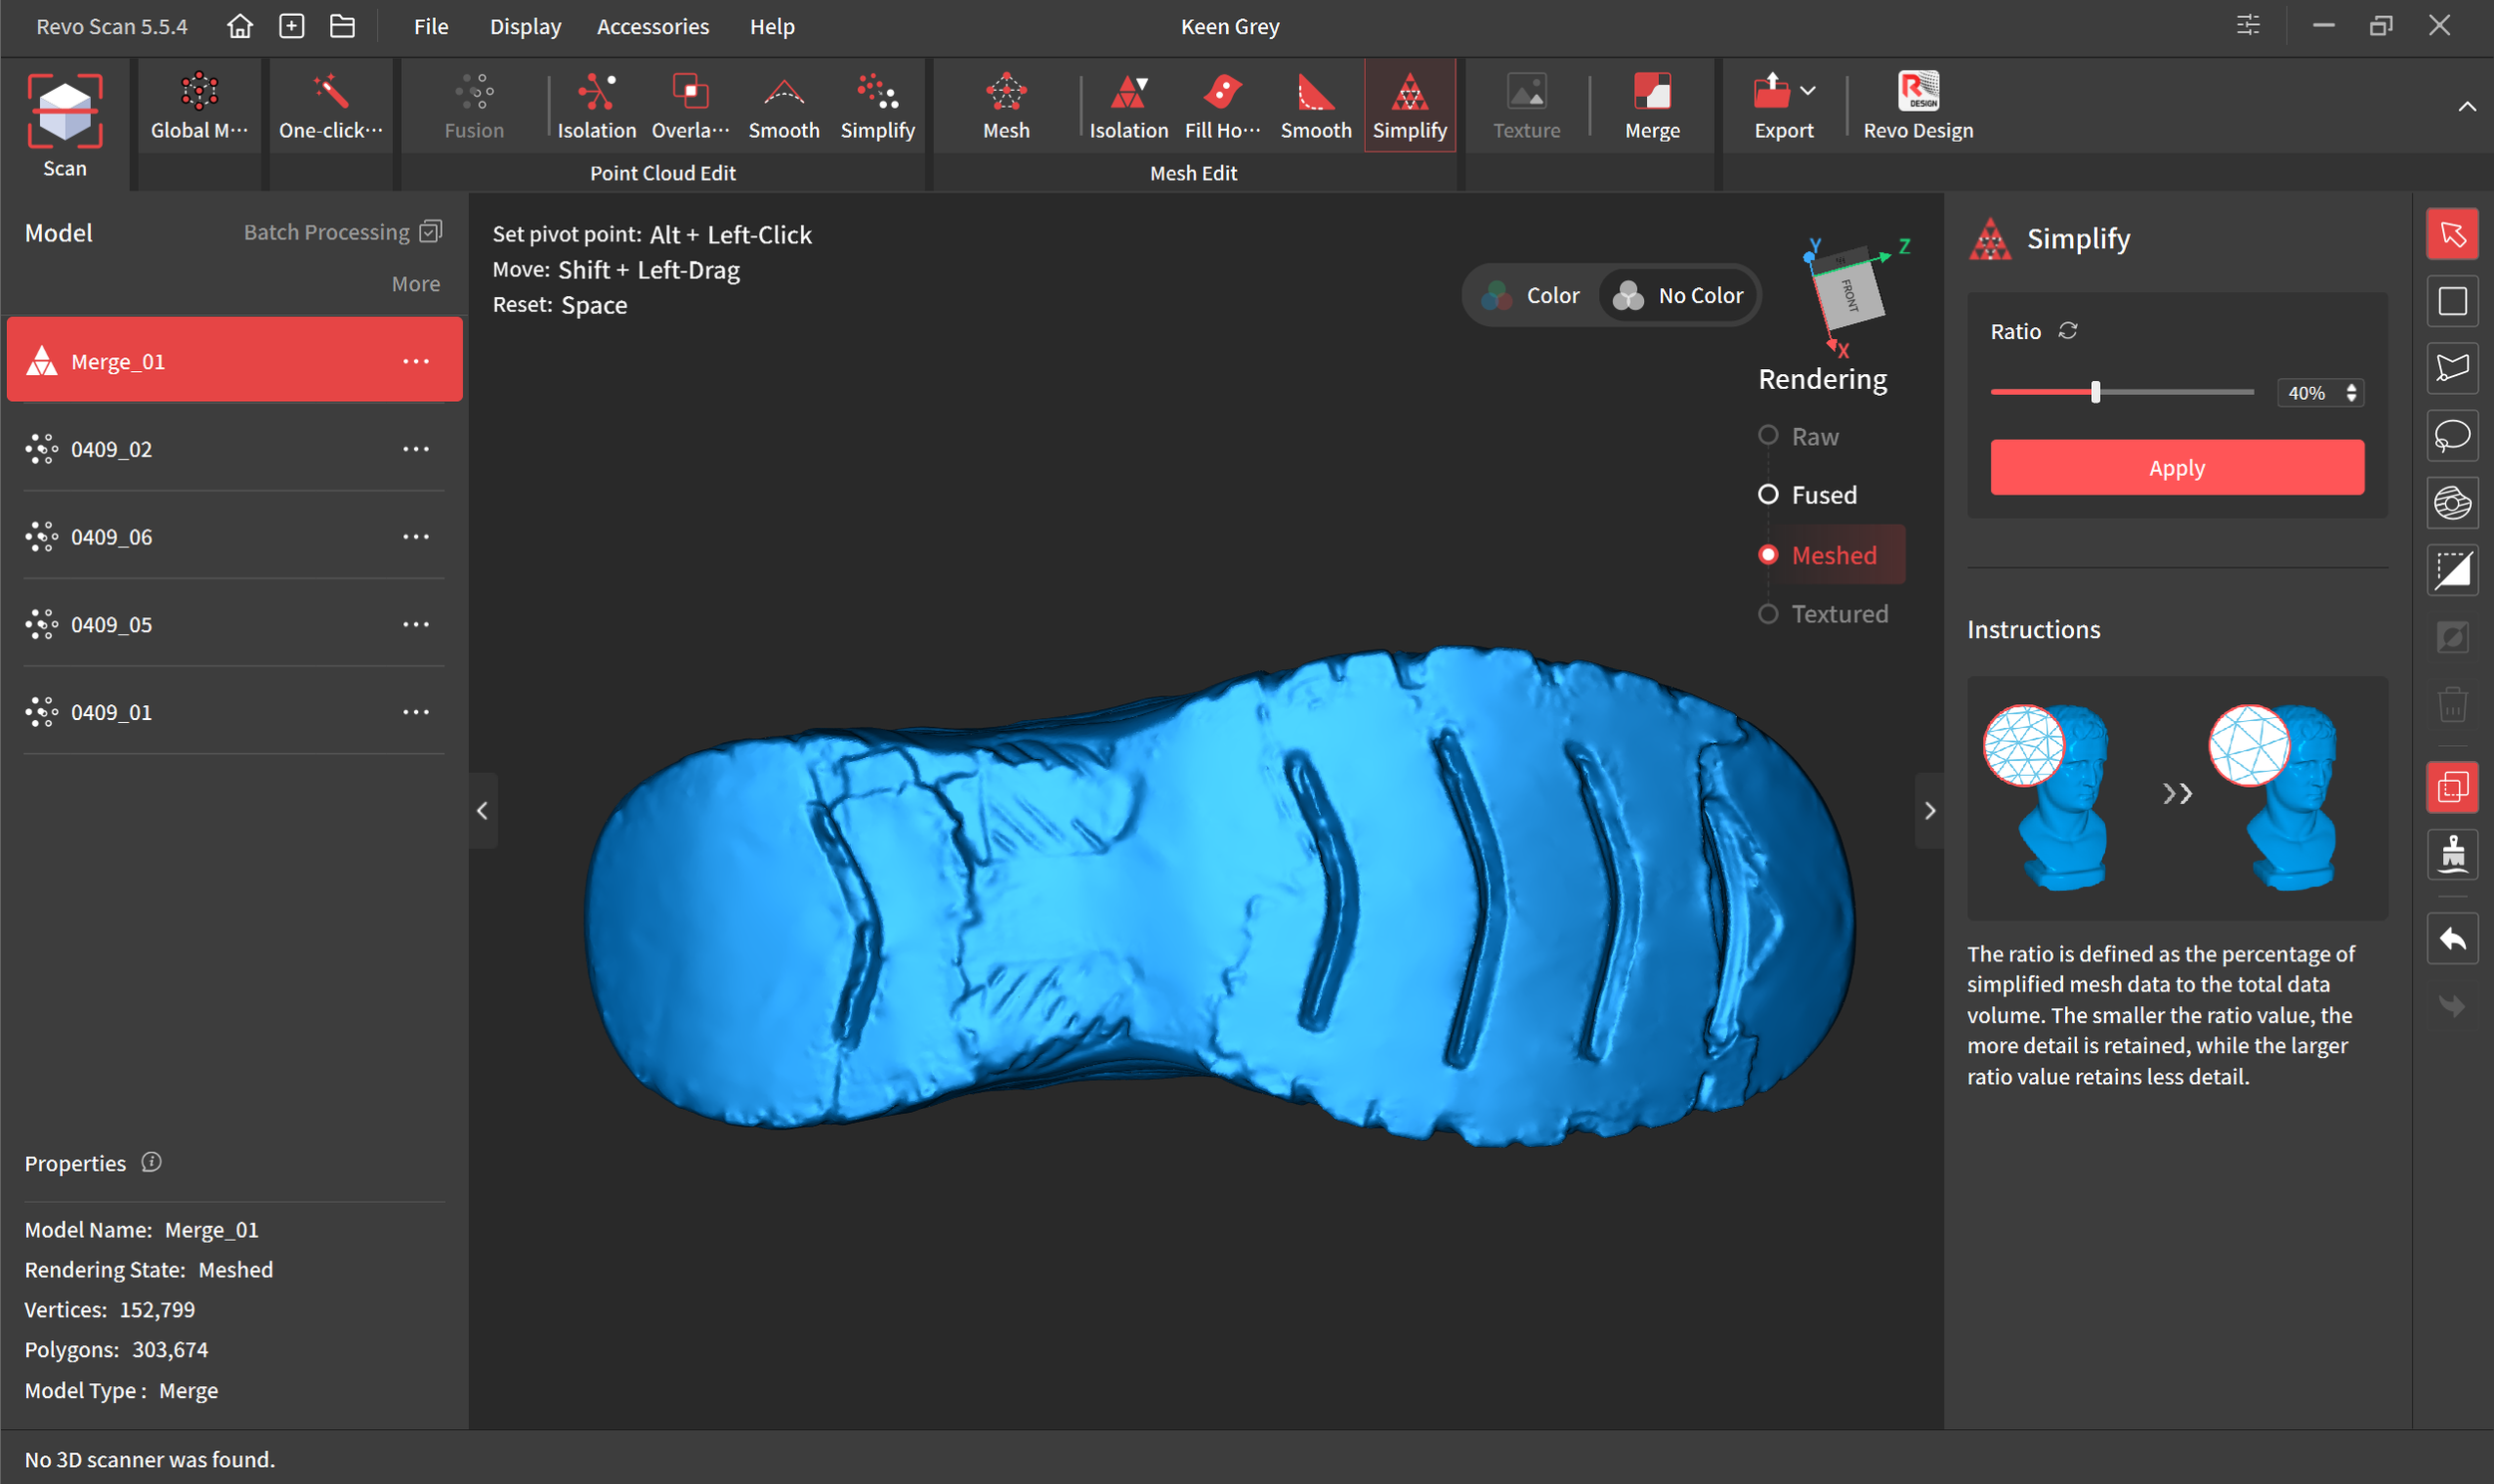
Task: Collapse the left Model panel arrow
Action: click(x=482, y=810)
